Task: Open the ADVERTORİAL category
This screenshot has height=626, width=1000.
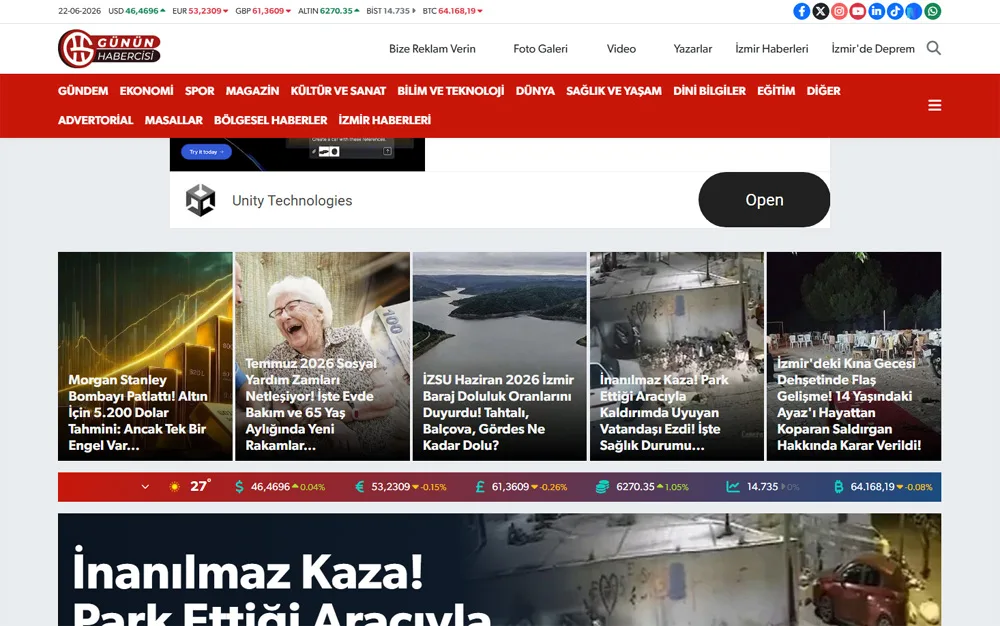Action: (96, 120)
